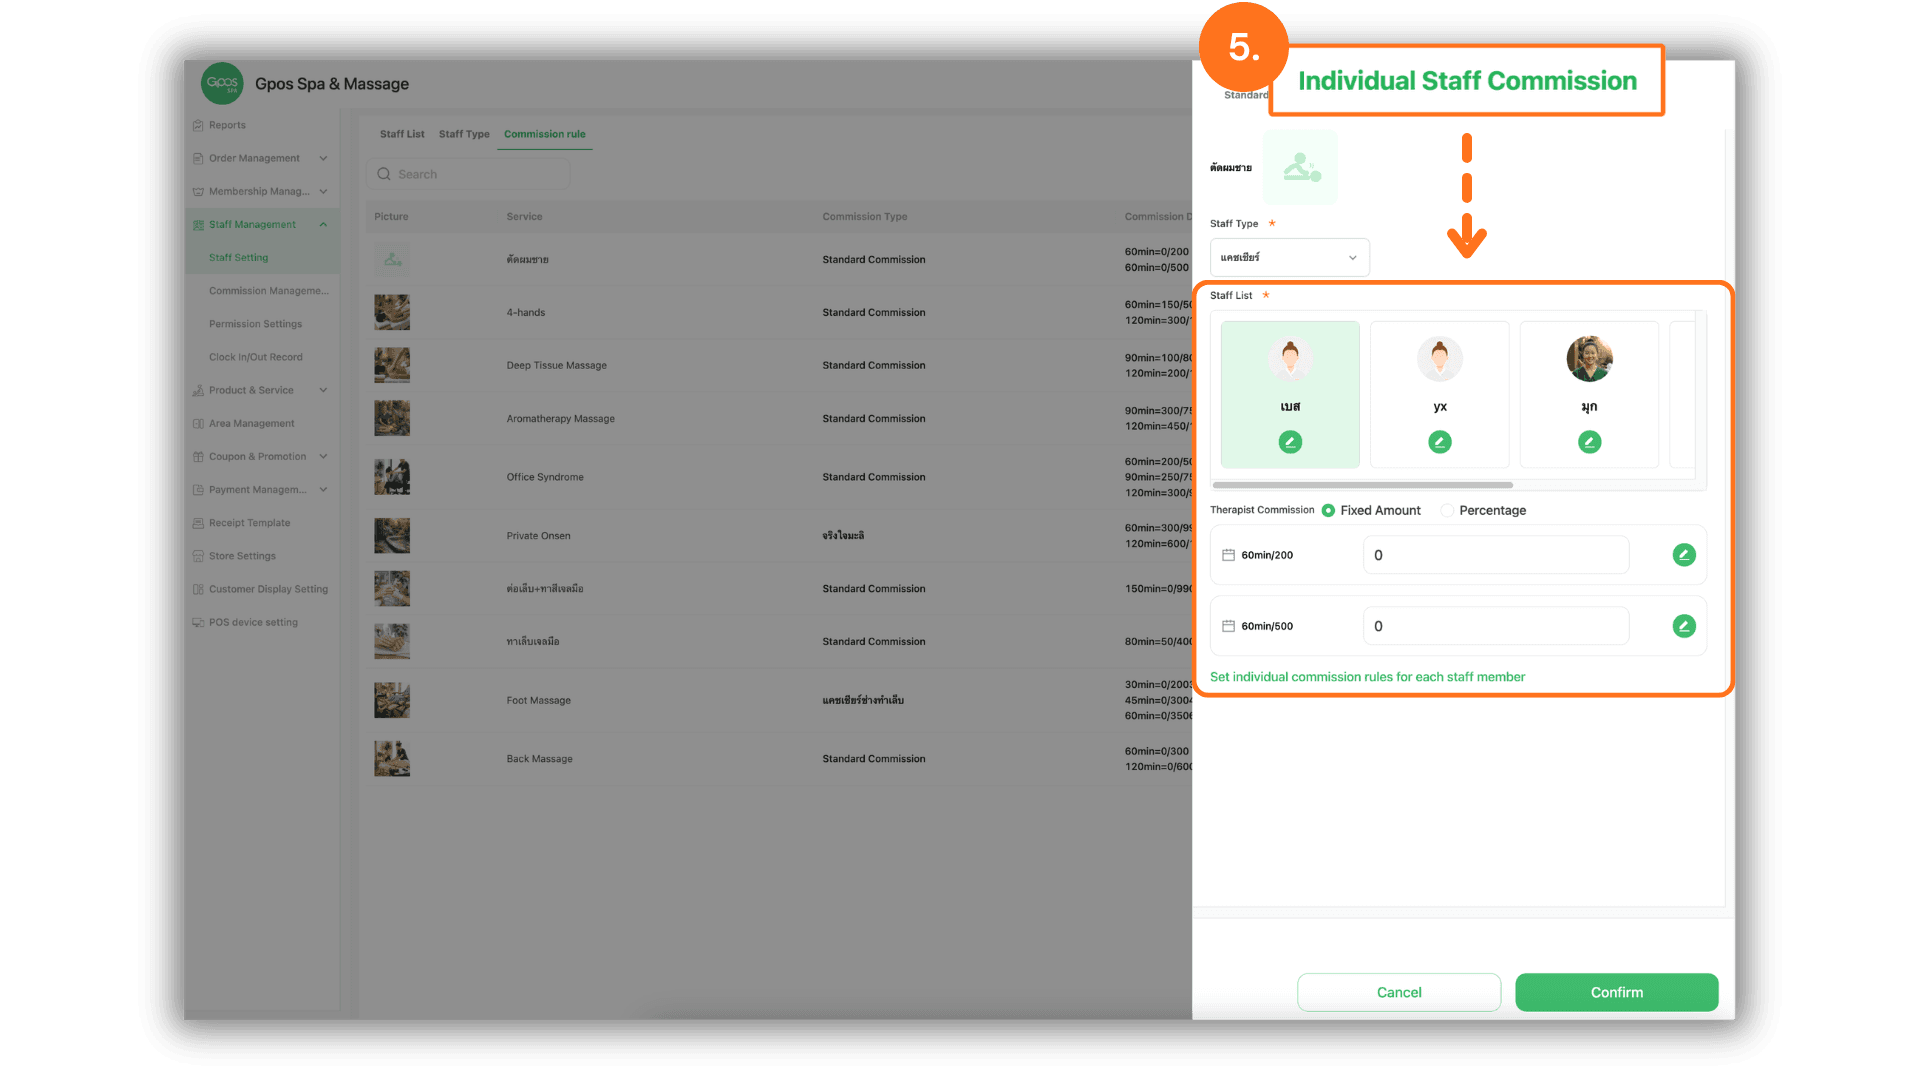Click the 60min/500 commission input field
The image size is (1920, 1080).
tap(1496, 626)
